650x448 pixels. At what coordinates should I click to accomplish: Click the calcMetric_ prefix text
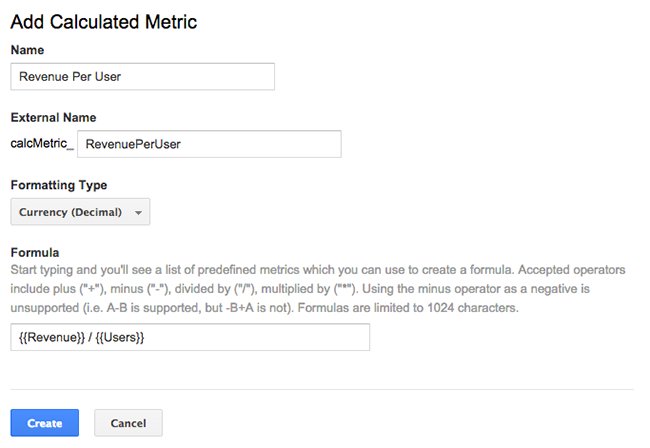[42, 144]
